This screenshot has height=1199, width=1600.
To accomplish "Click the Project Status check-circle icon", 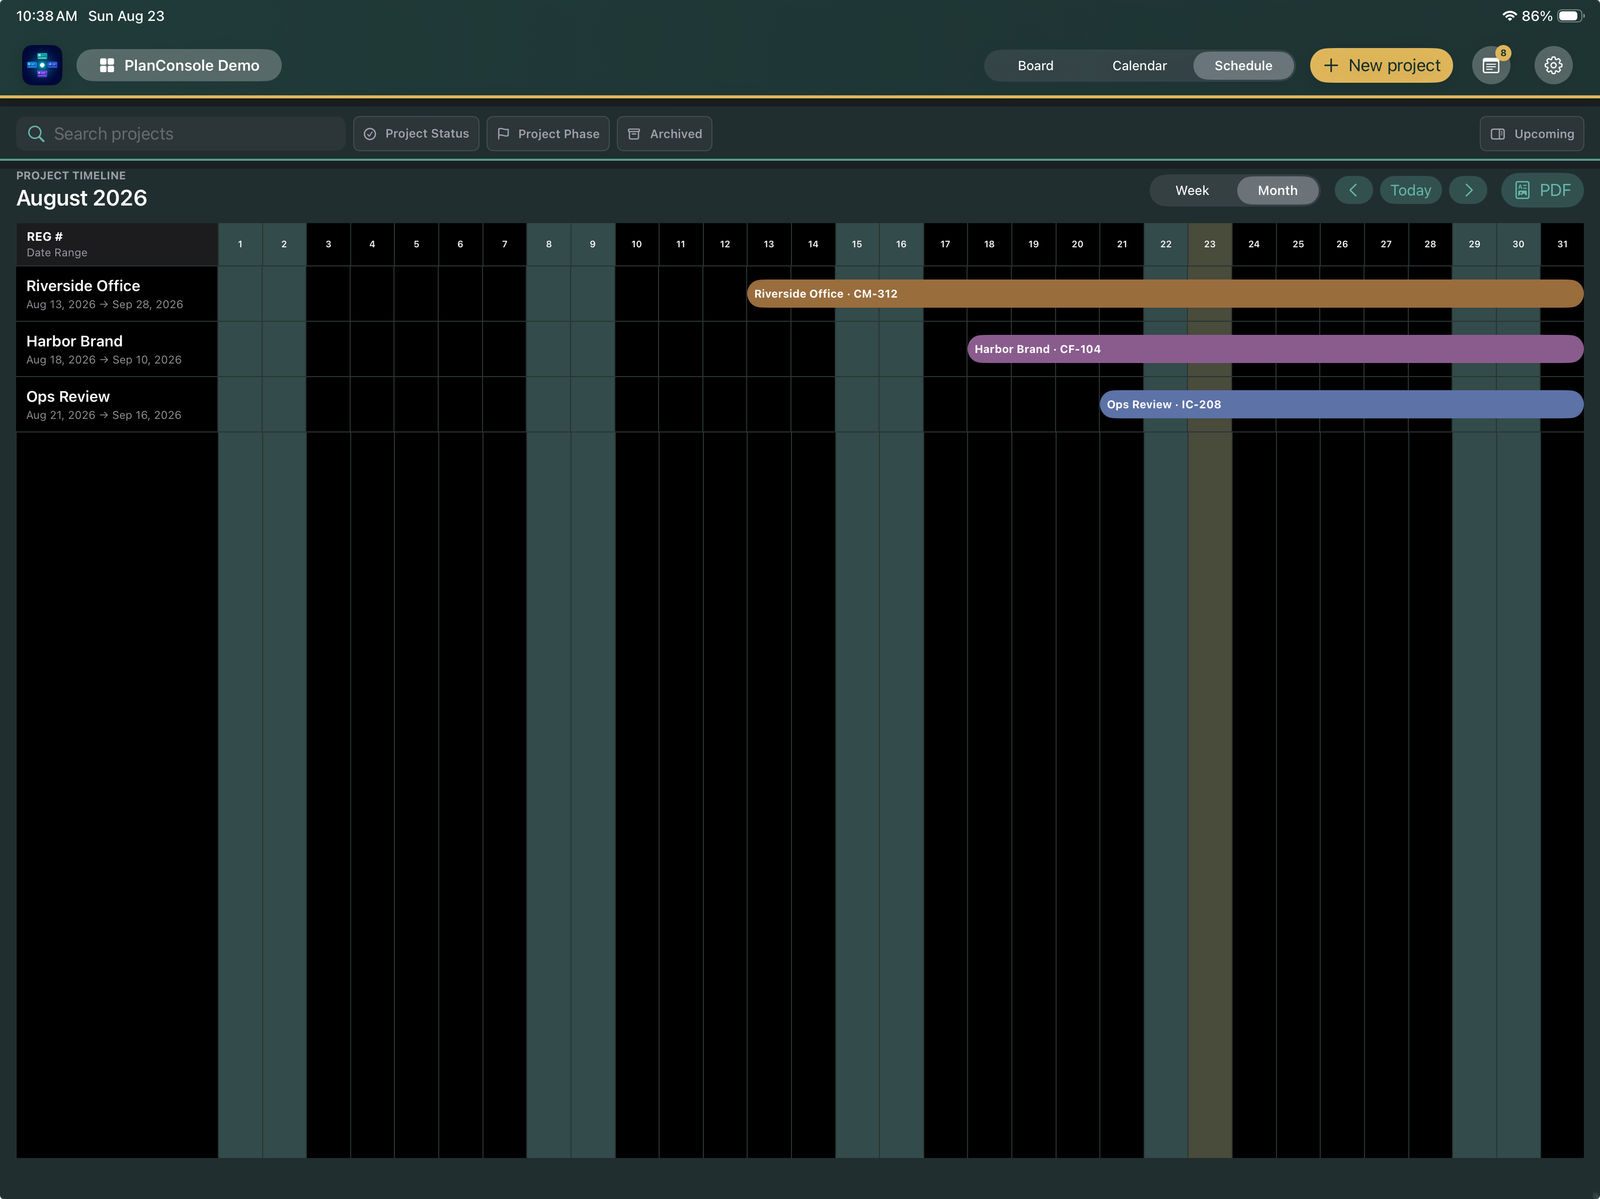I will pyautogui.click(x=370, y=134).
